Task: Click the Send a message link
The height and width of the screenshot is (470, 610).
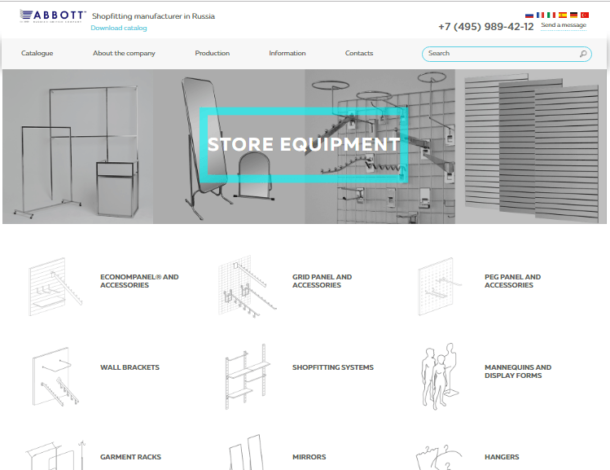Action: (564, 25)
